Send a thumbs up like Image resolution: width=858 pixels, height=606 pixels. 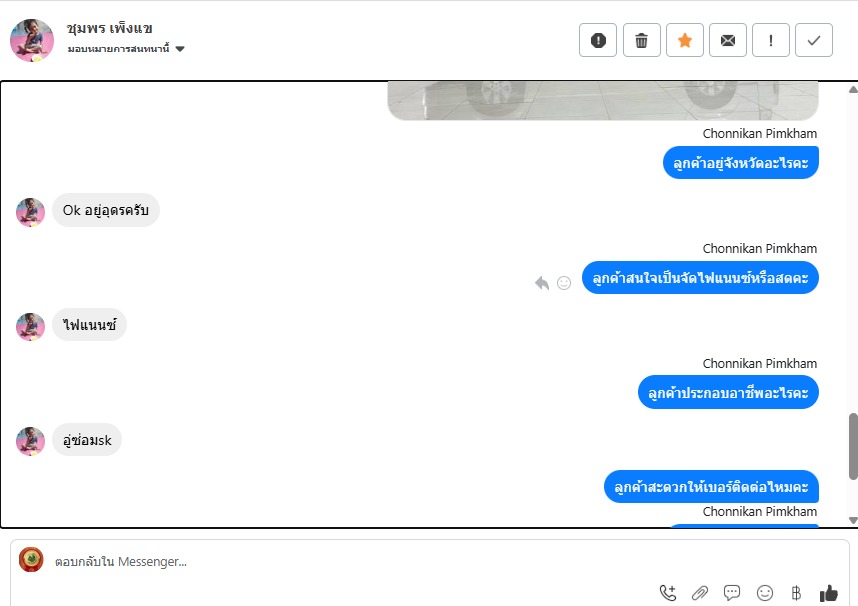point(828,593)
